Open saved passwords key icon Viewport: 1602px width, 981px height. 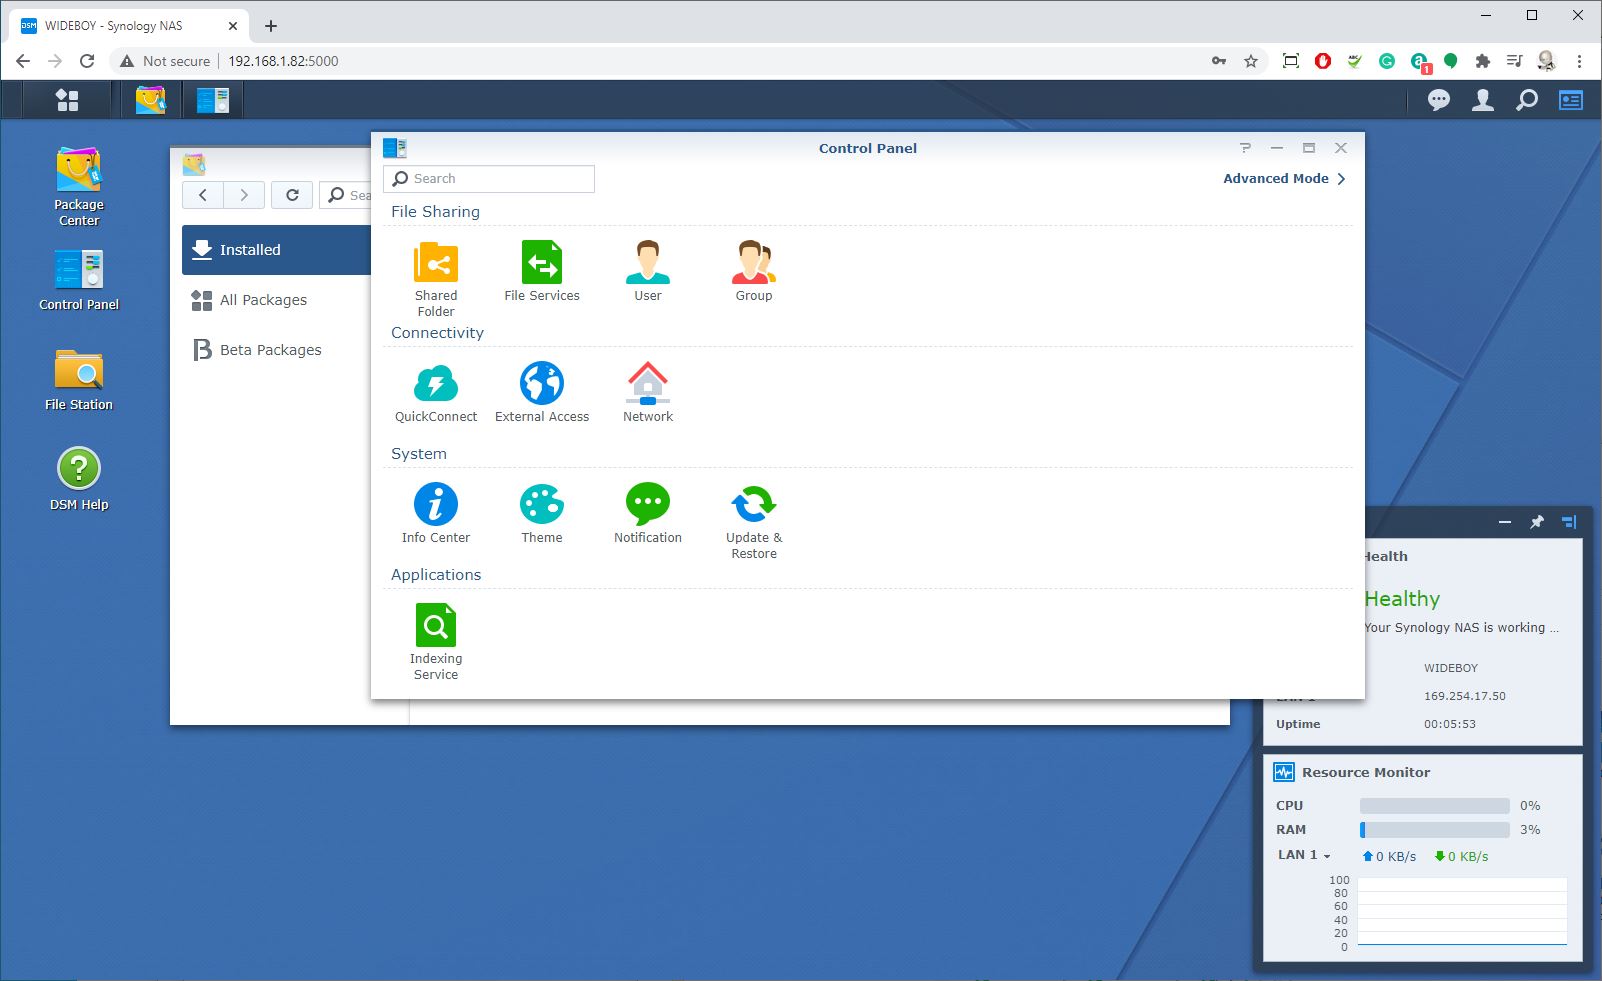[1219, 61]
